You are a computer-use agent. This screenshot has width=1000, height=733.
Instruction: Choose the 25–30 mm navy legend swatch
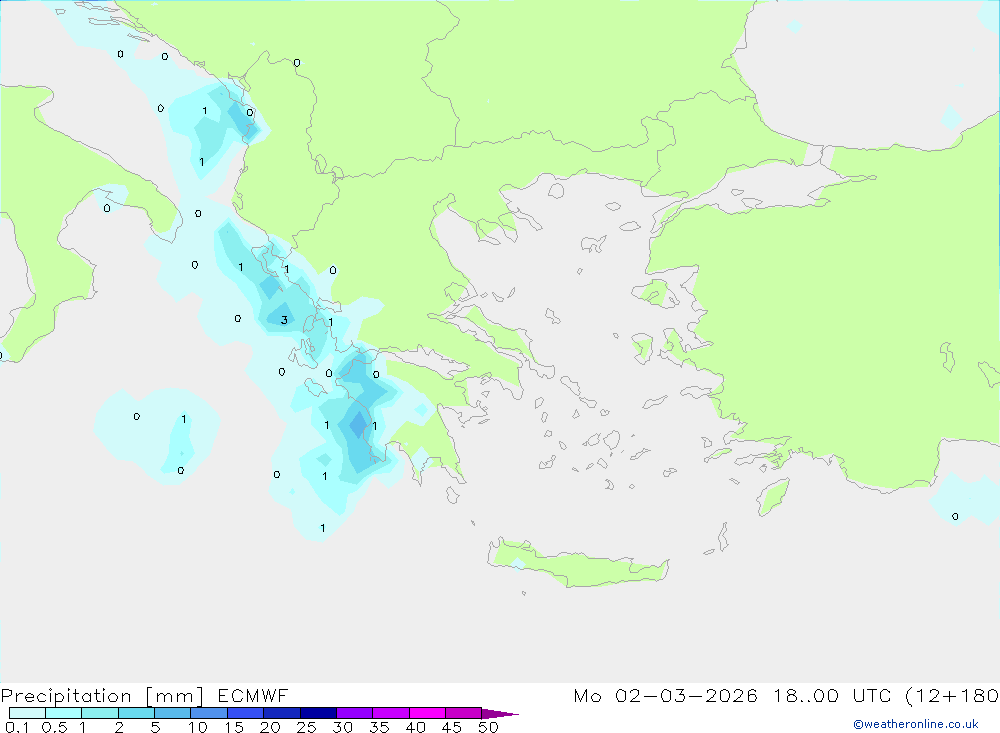(x=318, y=713)
